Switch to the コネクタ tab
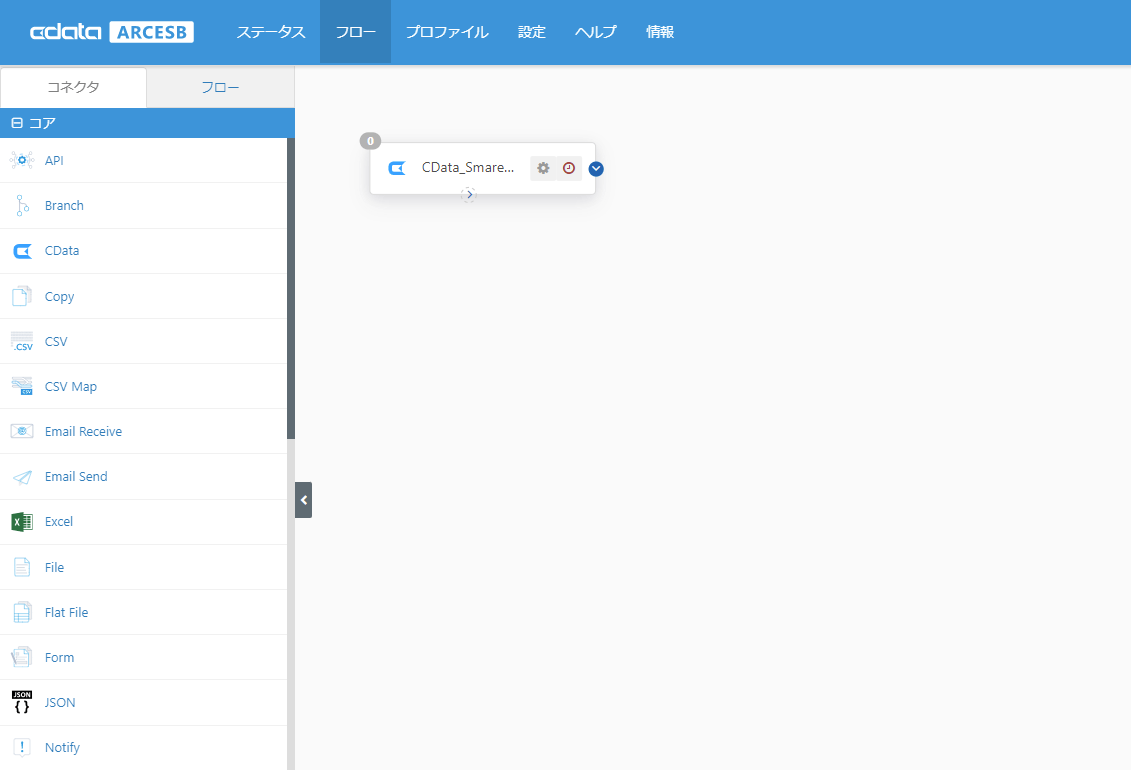1131x770 pixels. point(74,87)
